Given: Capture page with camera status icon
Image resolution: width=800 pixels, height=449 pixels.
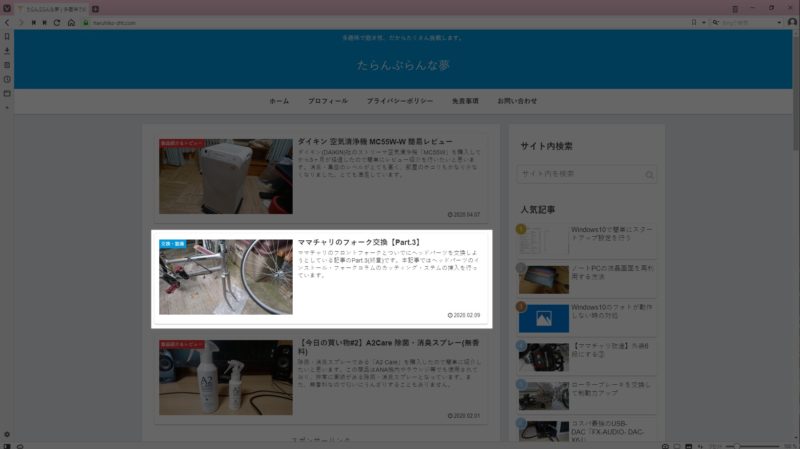Looking at the screenshot, I should (665, 446).
